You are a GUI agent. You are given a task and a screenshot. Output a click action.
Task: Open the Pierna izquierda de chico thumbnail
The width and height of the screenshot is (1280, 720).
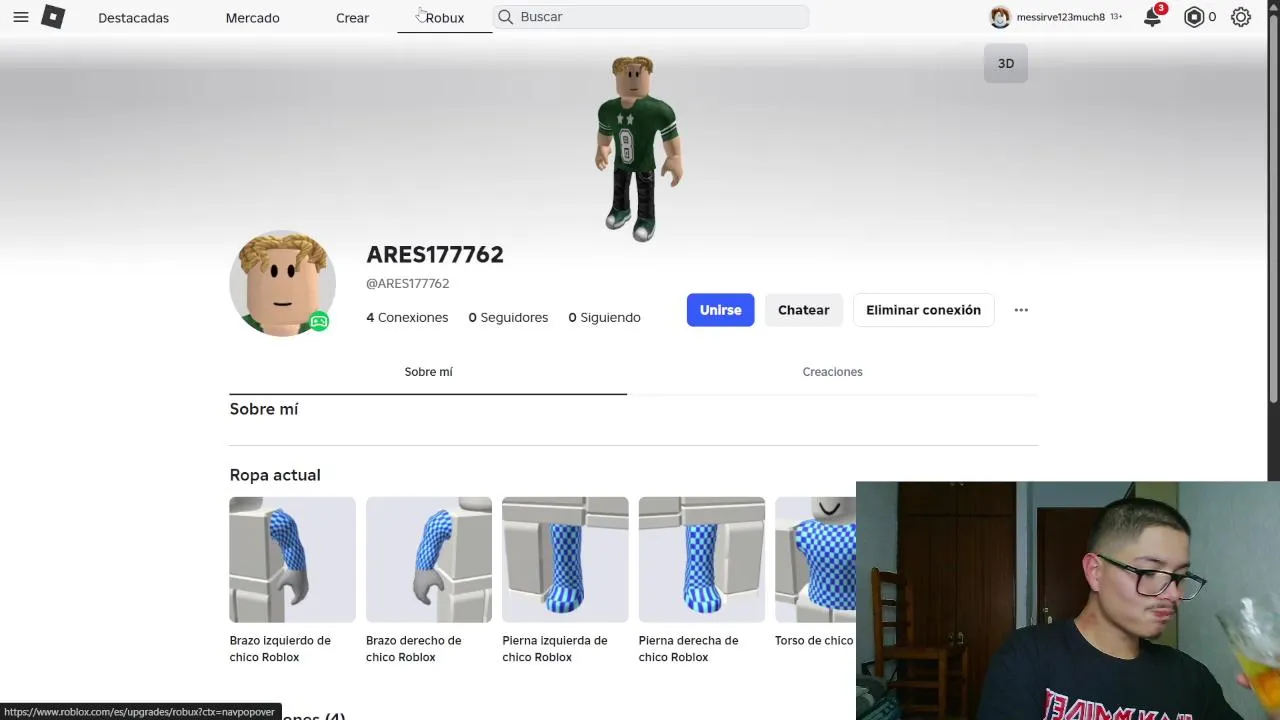coord(565,560)
